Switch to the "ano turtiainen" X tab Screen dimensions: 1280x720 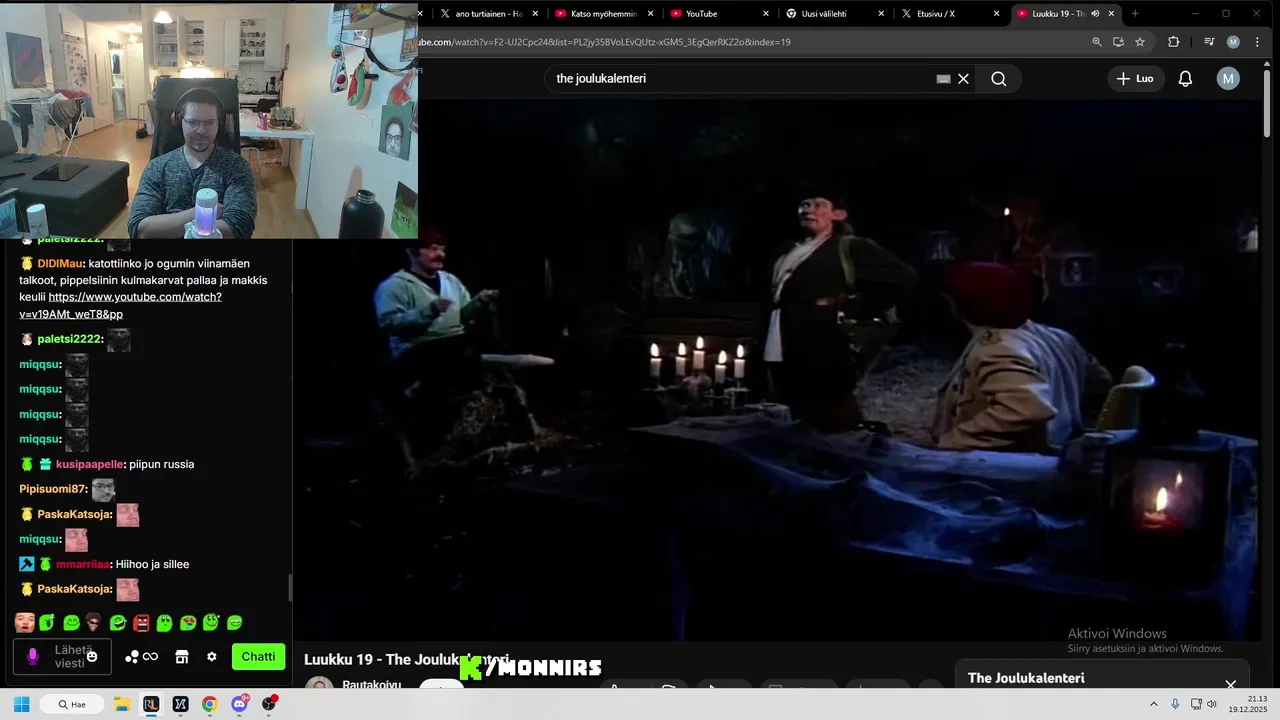click(x=487, y=14)
